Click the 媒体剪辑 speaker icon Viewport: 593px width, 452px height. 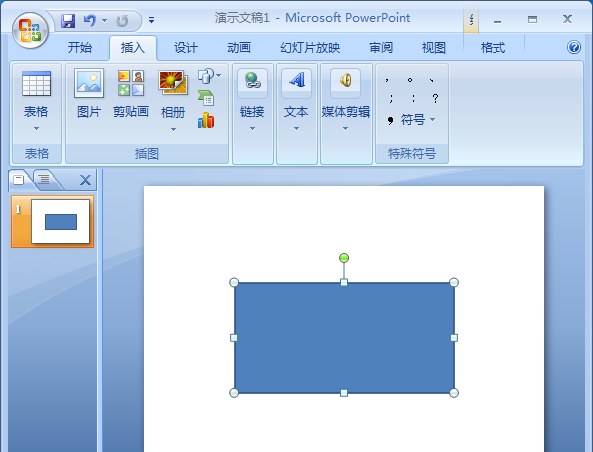tap(345, 81)
